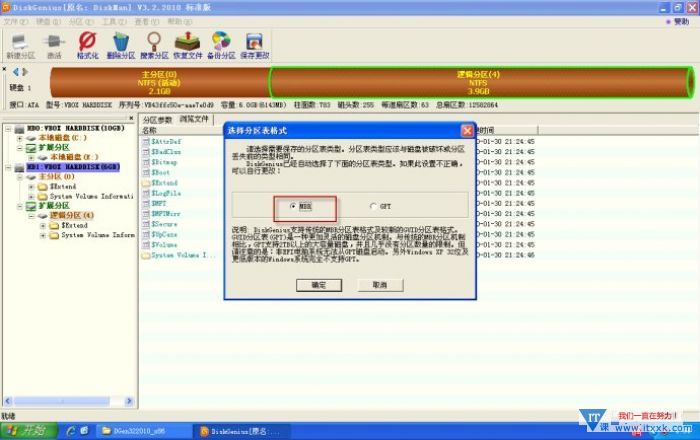Open the Windows 开始 Start button
Image resolution: width=700 pixels, height=440 pixels.
28,431
